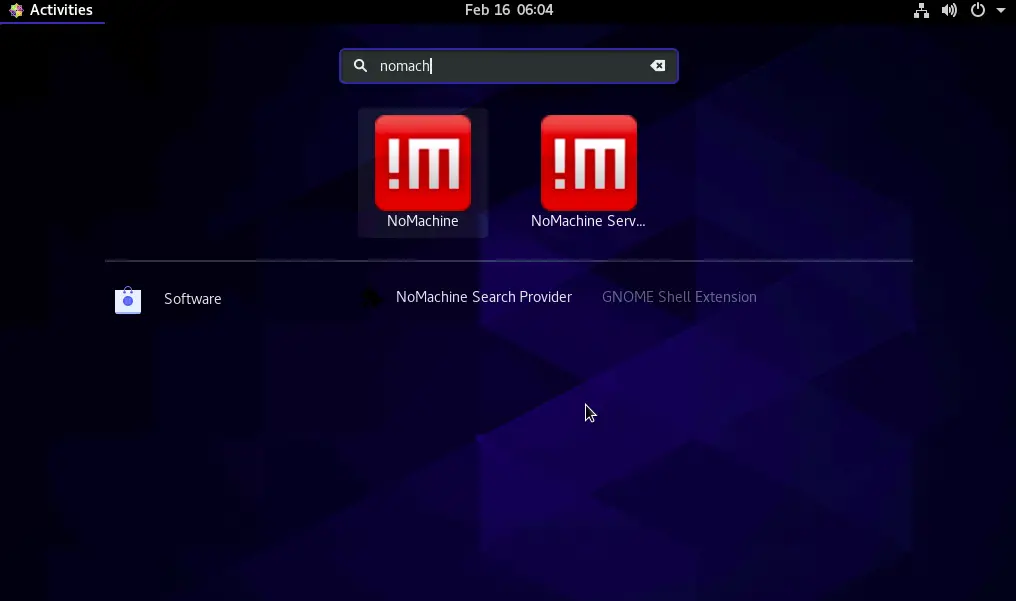Click the logo icon beside Activities
1016x601 pixels.
coord(16,11)
